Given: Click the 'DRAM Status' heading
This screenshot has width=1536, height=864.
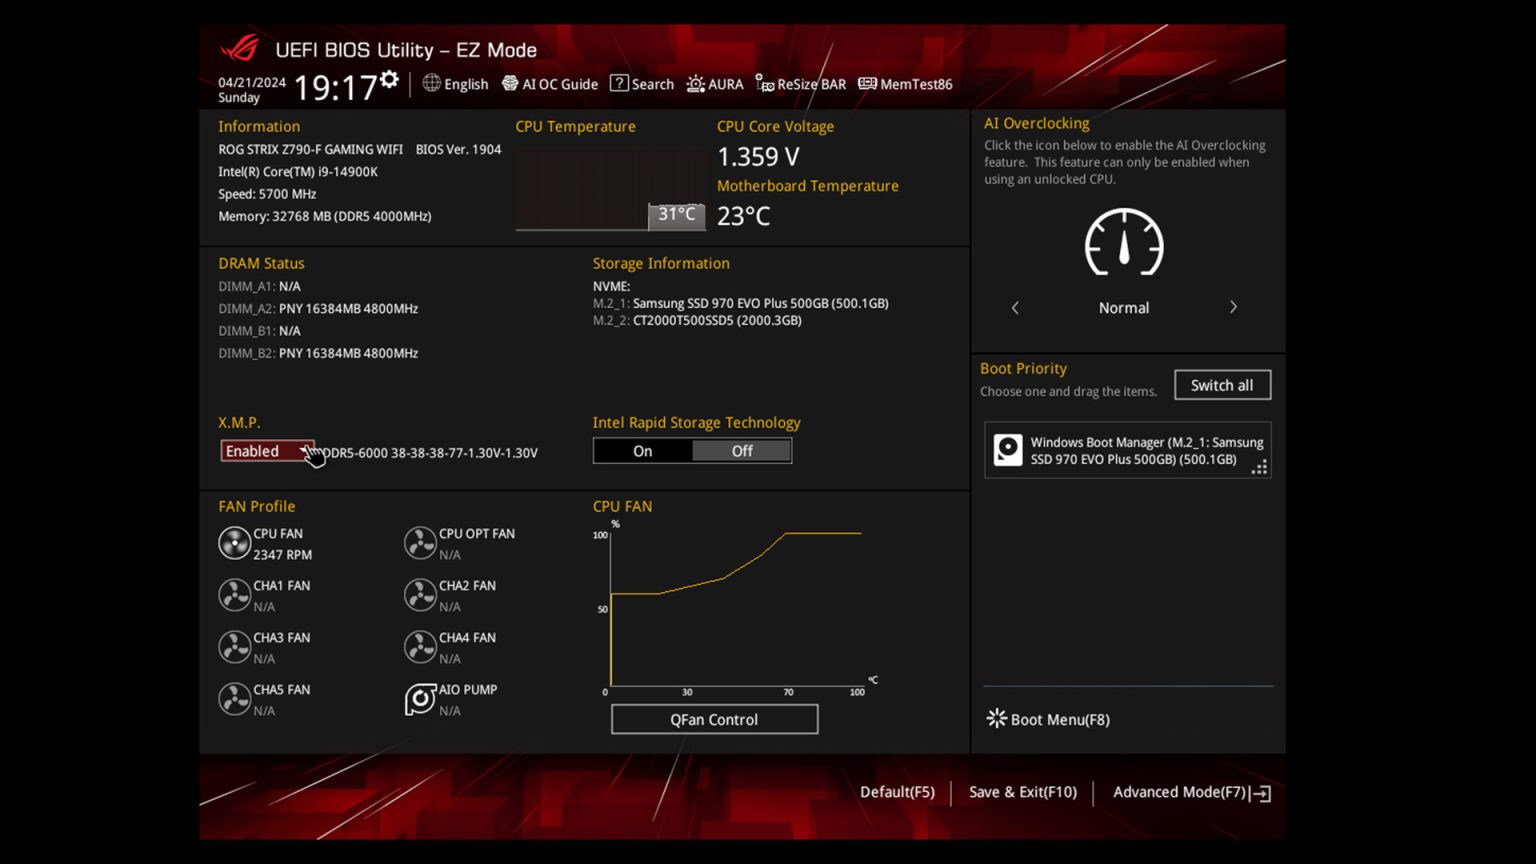Looking at the screenshot, I should tap(261, 263).
